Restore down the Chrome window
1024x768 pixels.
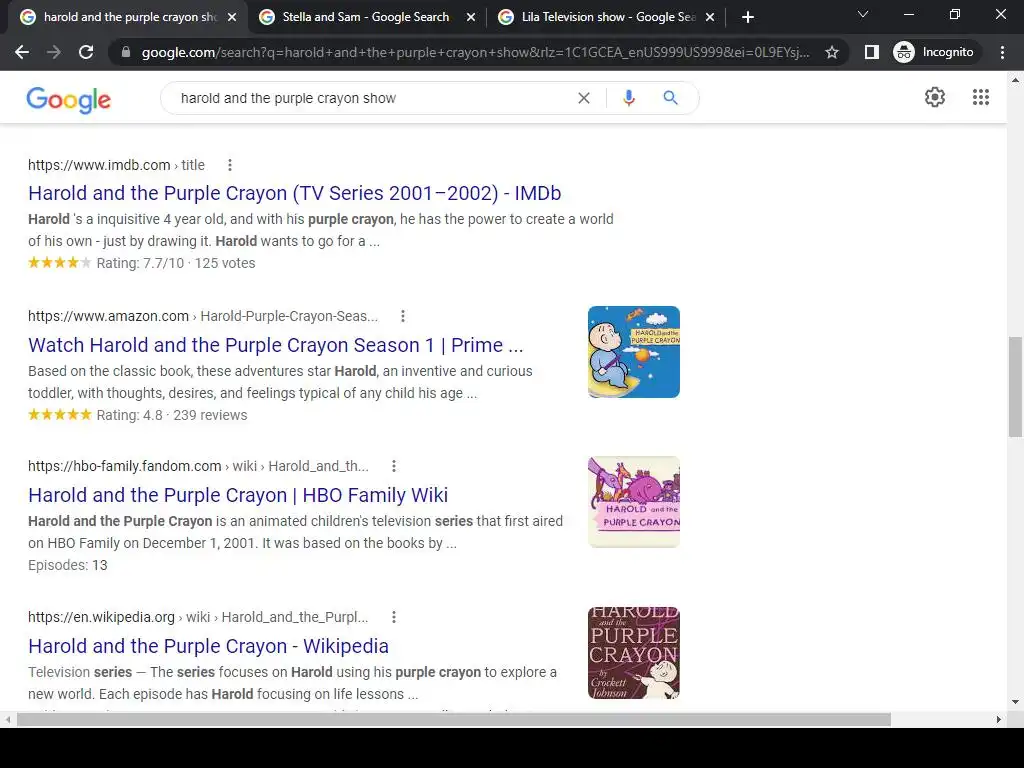955,14
